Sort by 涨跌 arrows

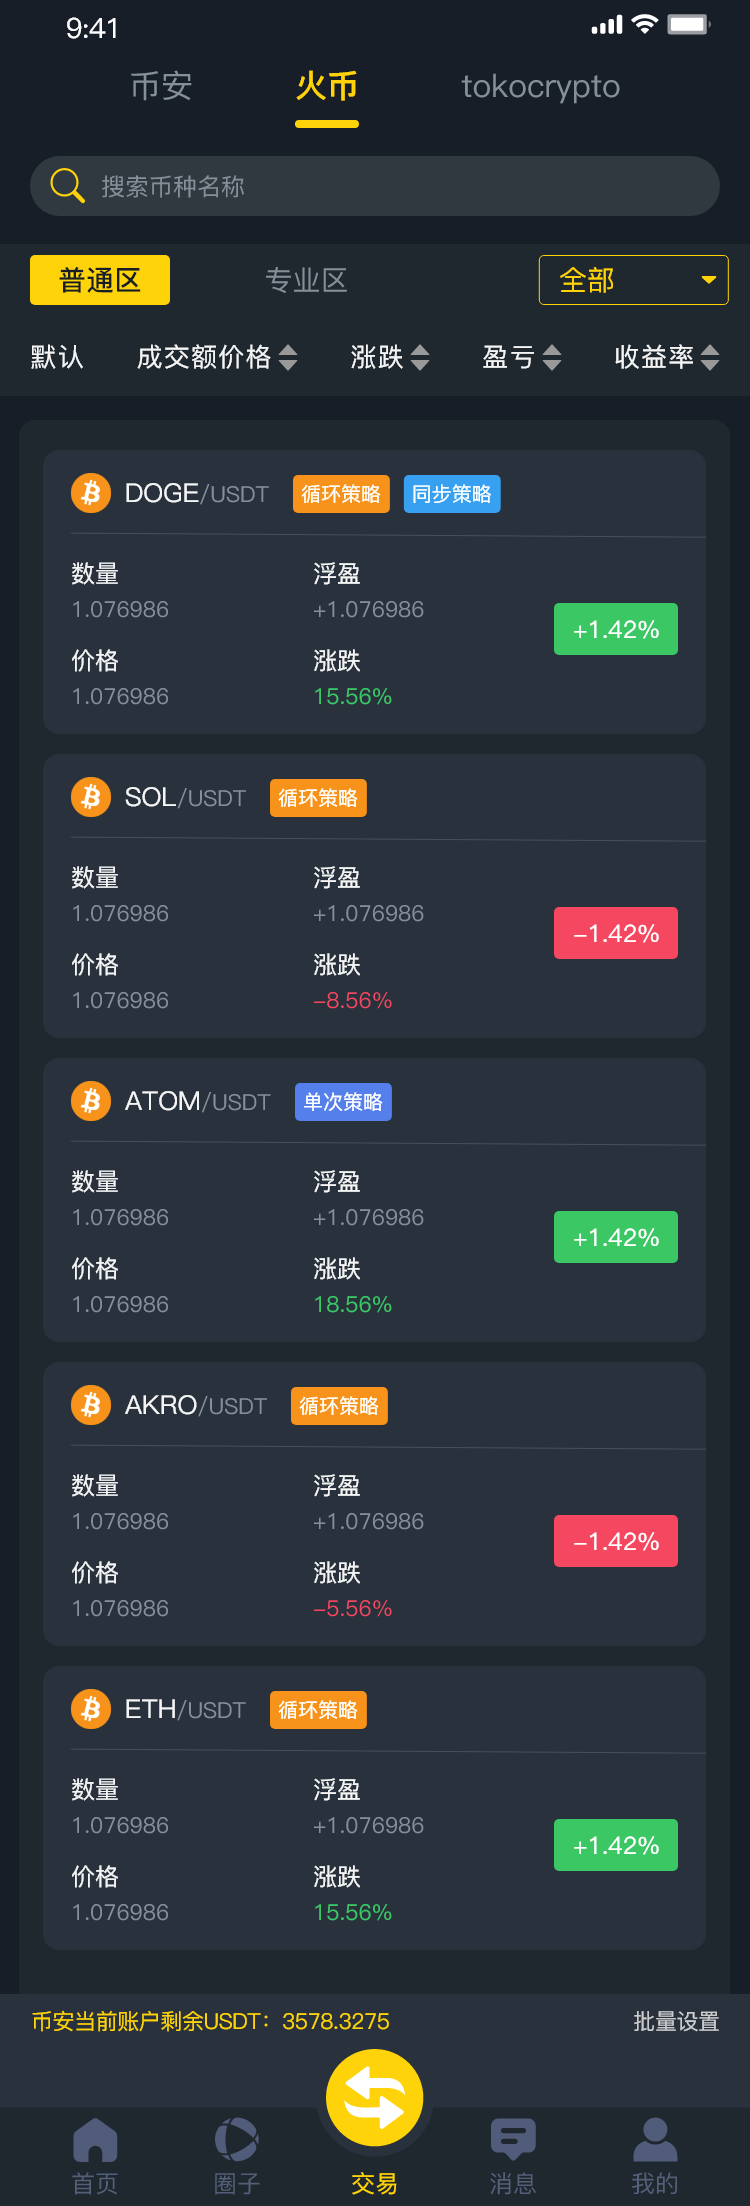(419, 357)
